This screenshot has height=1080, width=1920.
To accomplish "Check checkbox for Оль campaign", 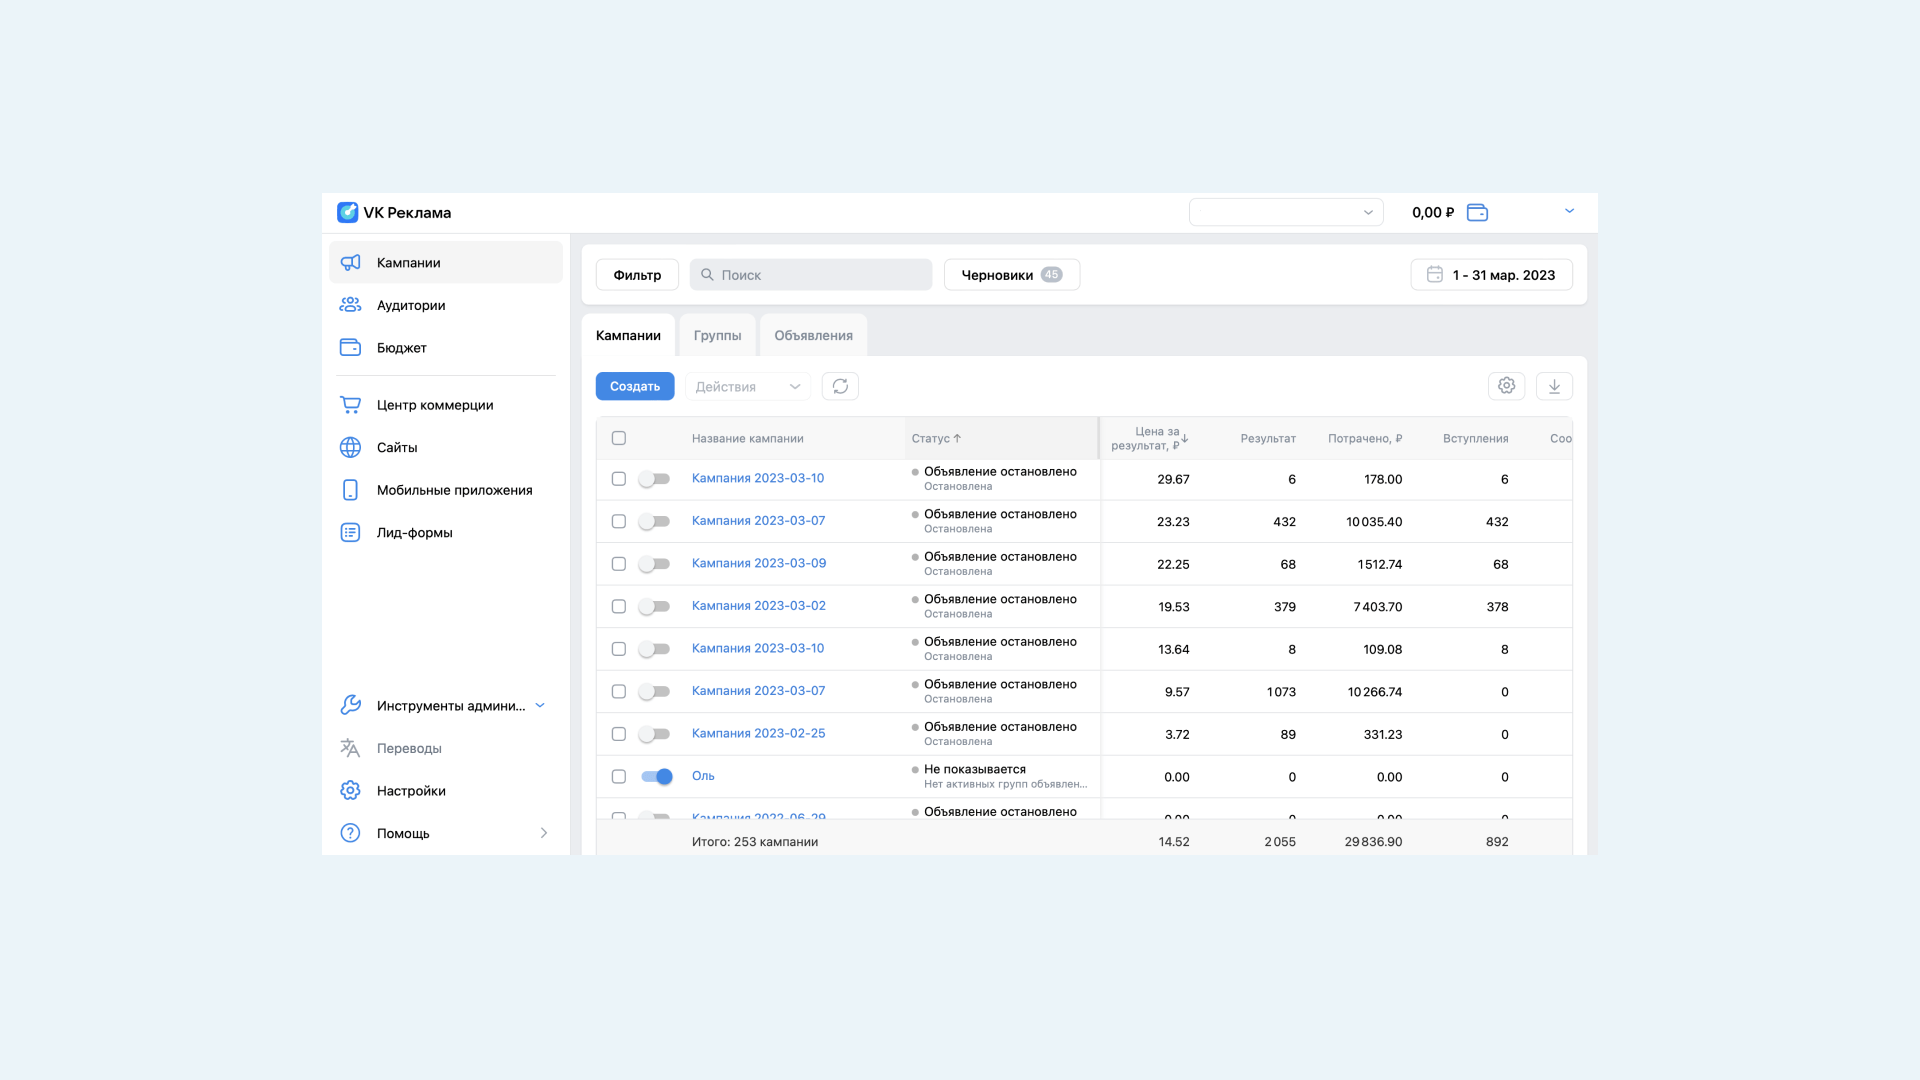I will (x=619, y=776).
